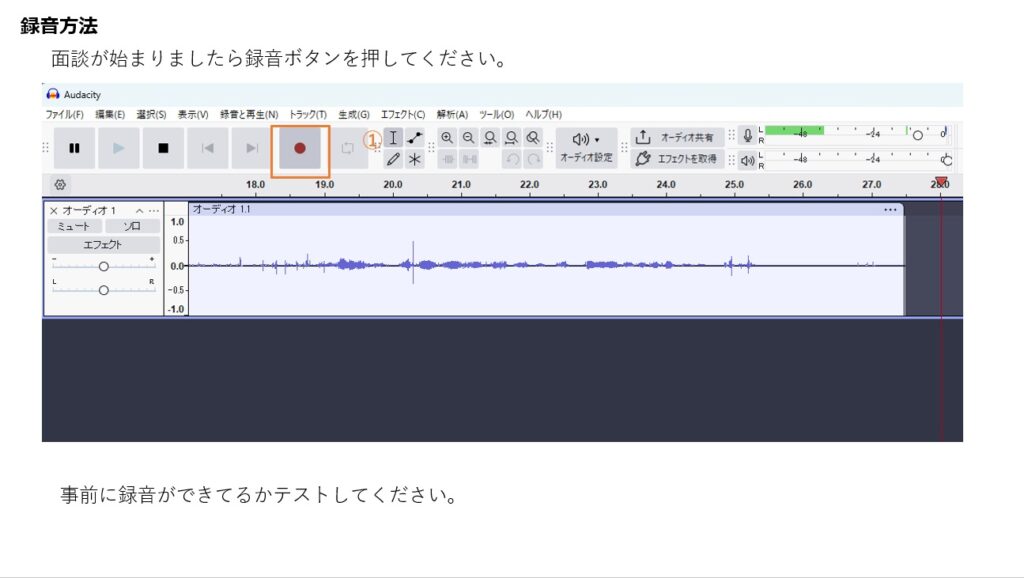Screen dimensions: 1024x578
Task: Open the timeline options gear icon
Action: 60,185
